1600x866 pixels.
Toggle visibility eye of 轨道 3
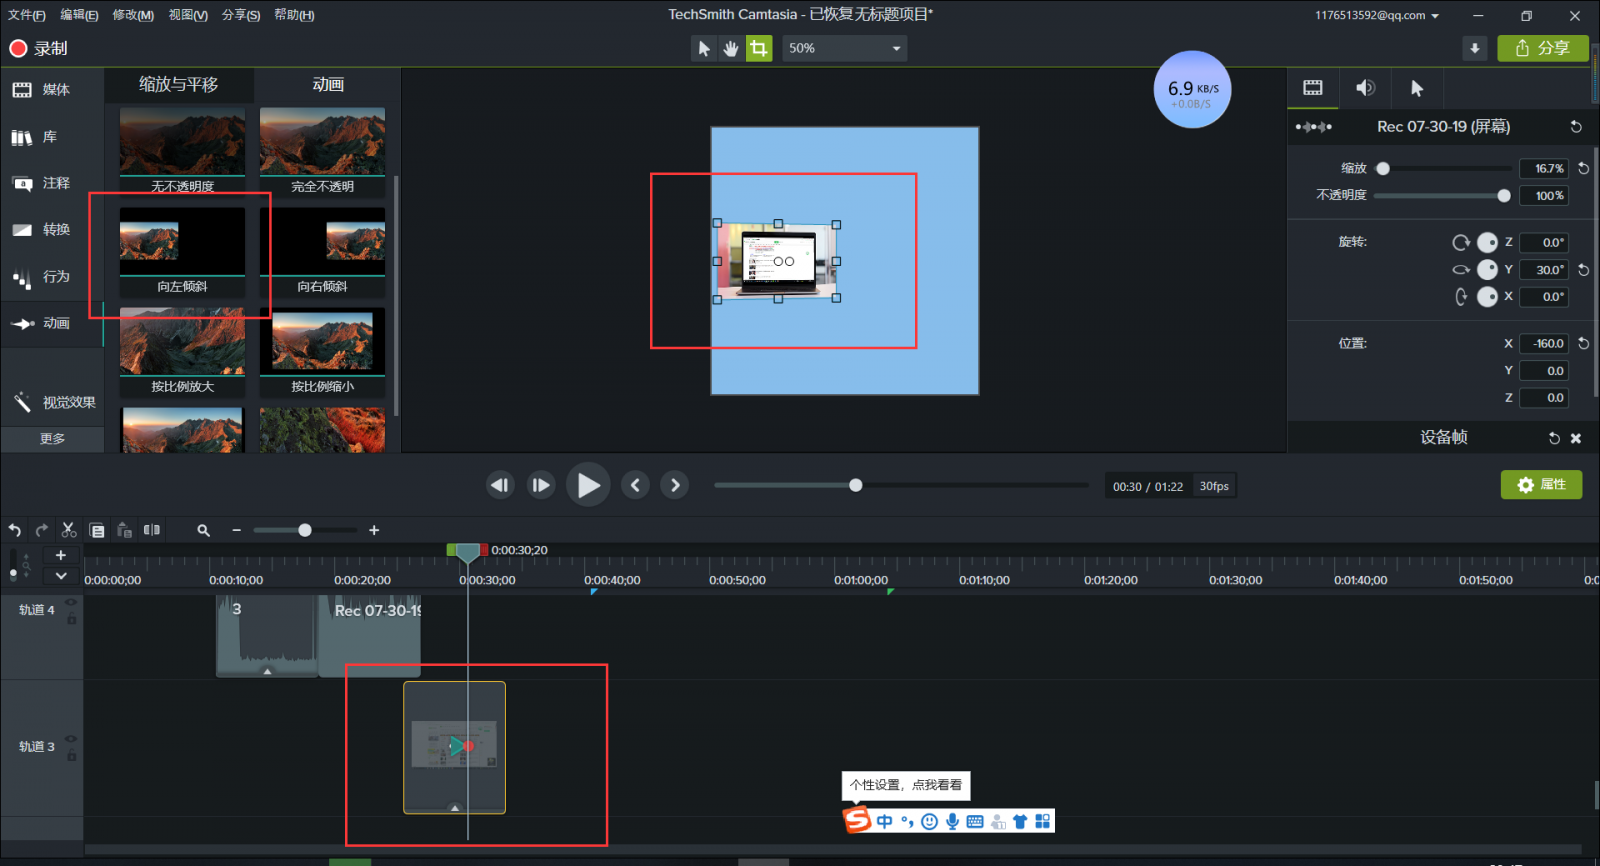[x=71, y=739]
